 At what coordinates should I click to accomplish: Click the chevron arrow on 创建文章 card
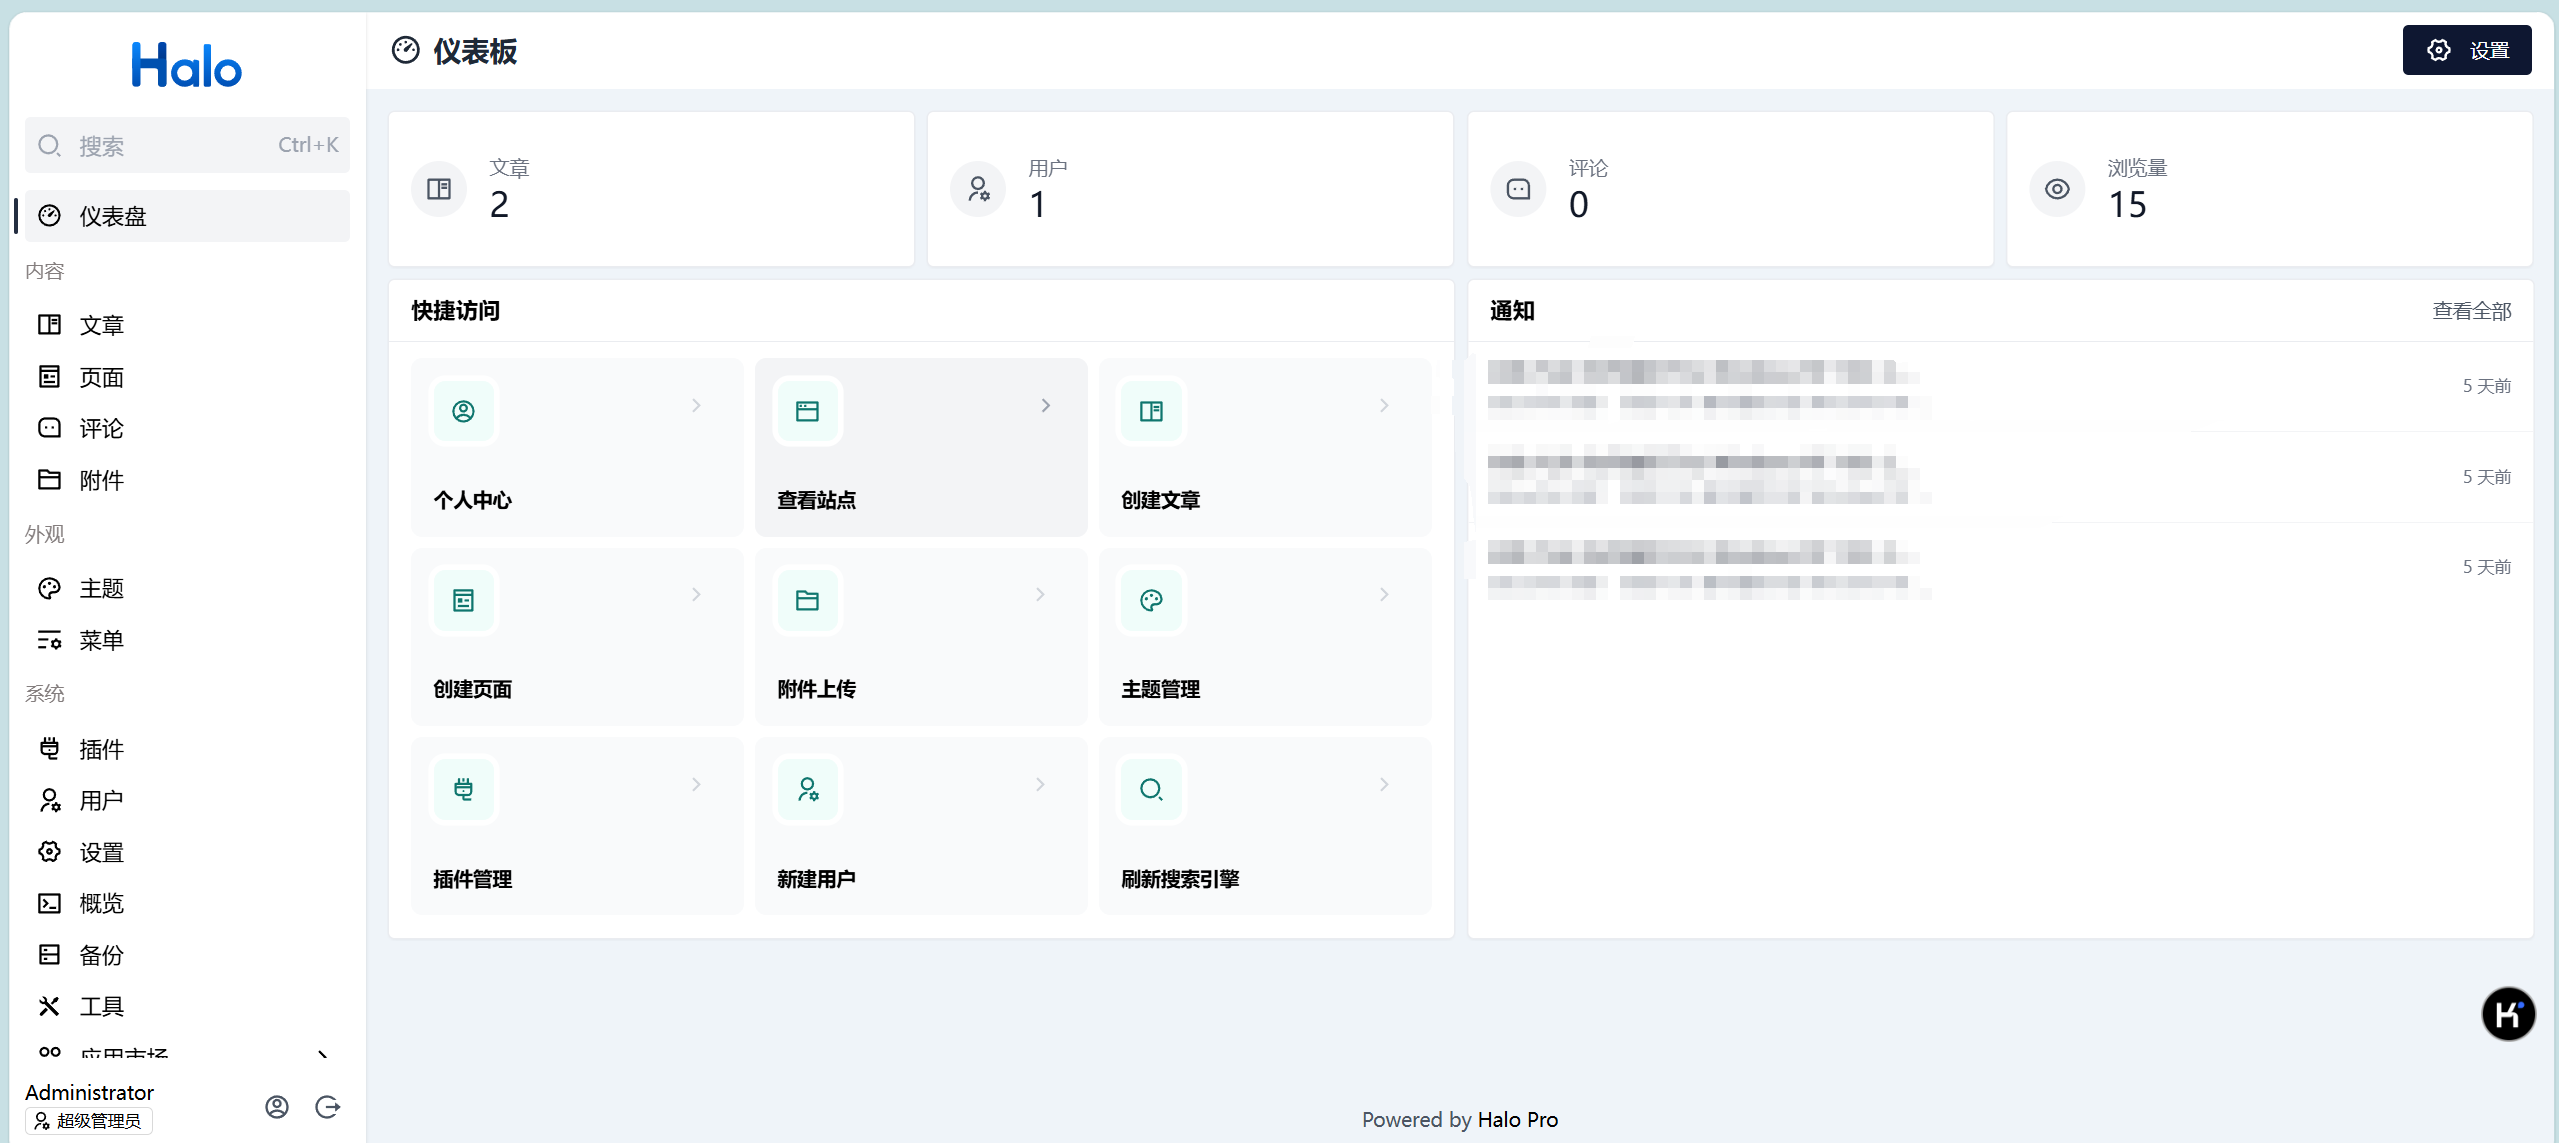[1384, 405]
